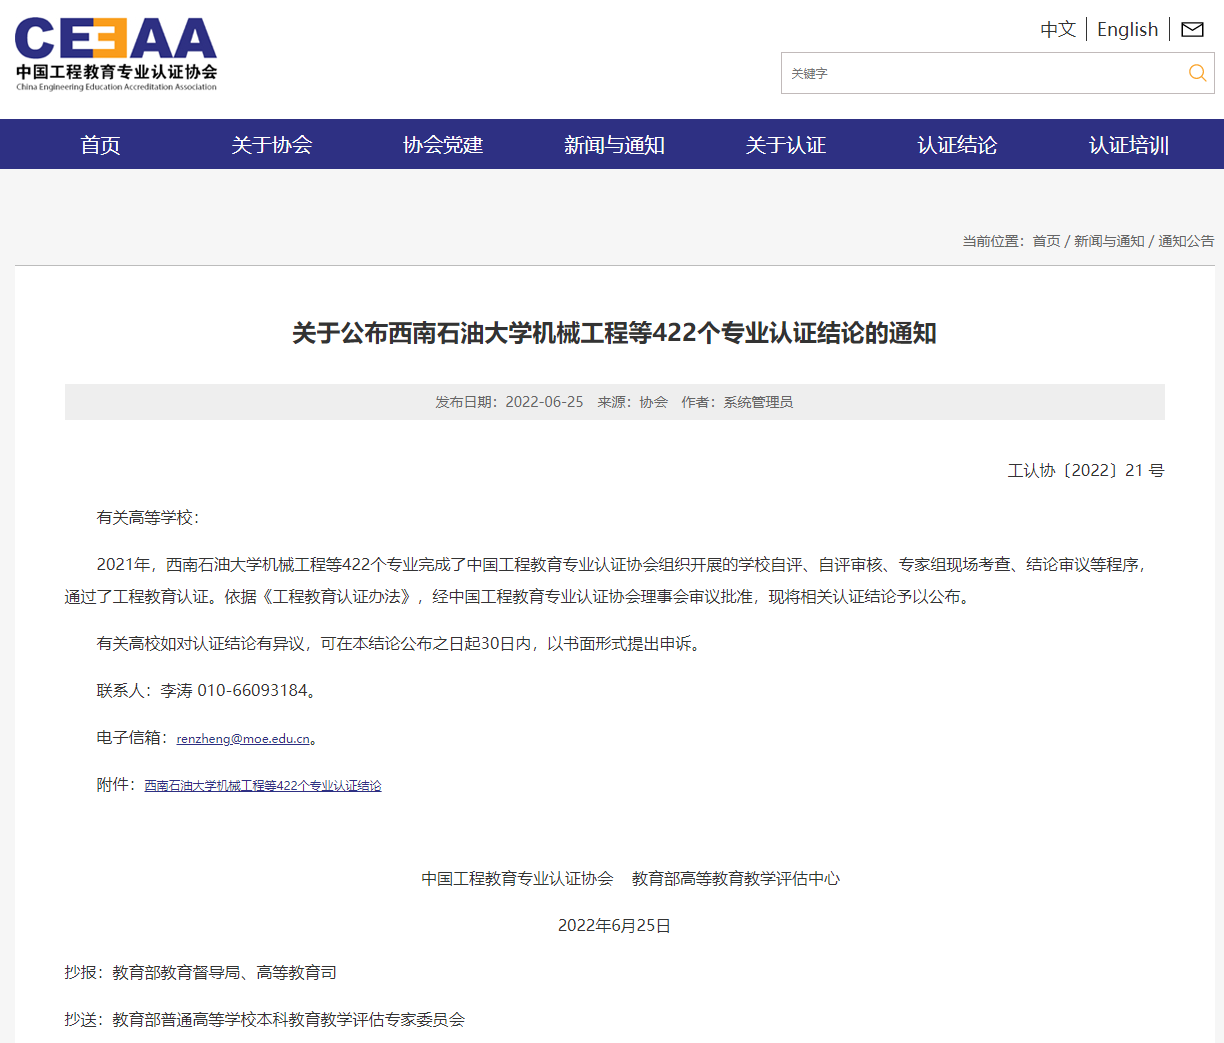Click 新闻与通知 in the breadcrumb
Image resolution: width=1224 pixels, height=1043 pixels.
coord(1108,241)
